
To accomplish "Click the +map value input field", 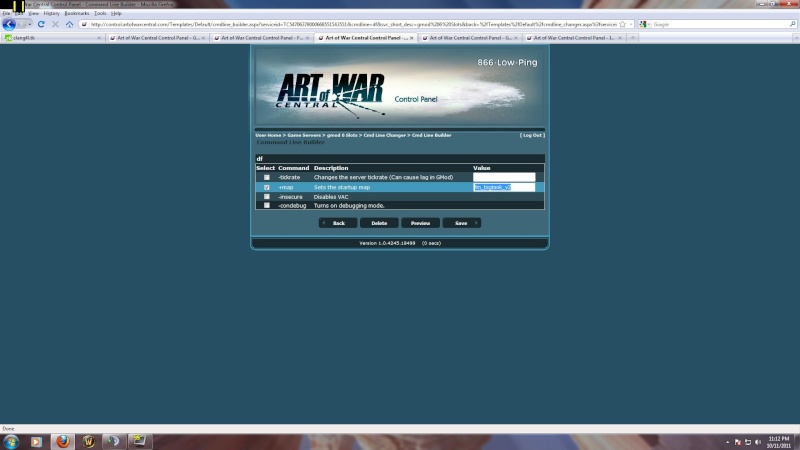I will (504, 187).
